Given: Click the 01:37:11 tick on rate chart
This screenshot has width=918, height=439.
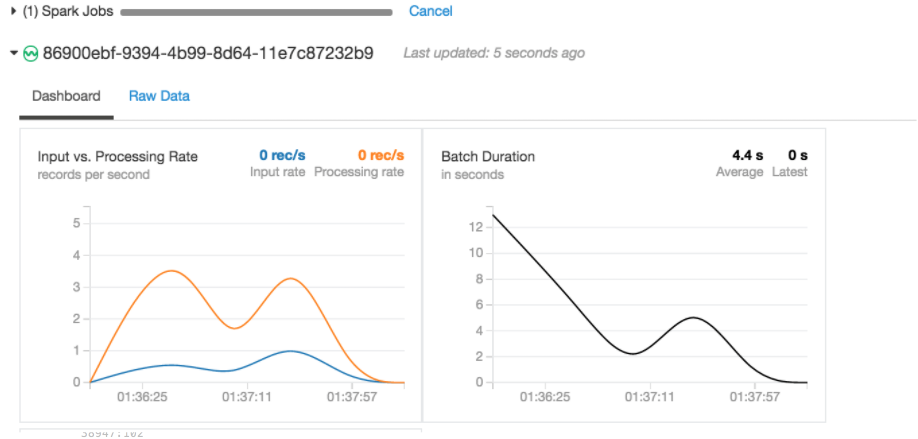Looking at the screenshot, I should click(x=246, y=397).
